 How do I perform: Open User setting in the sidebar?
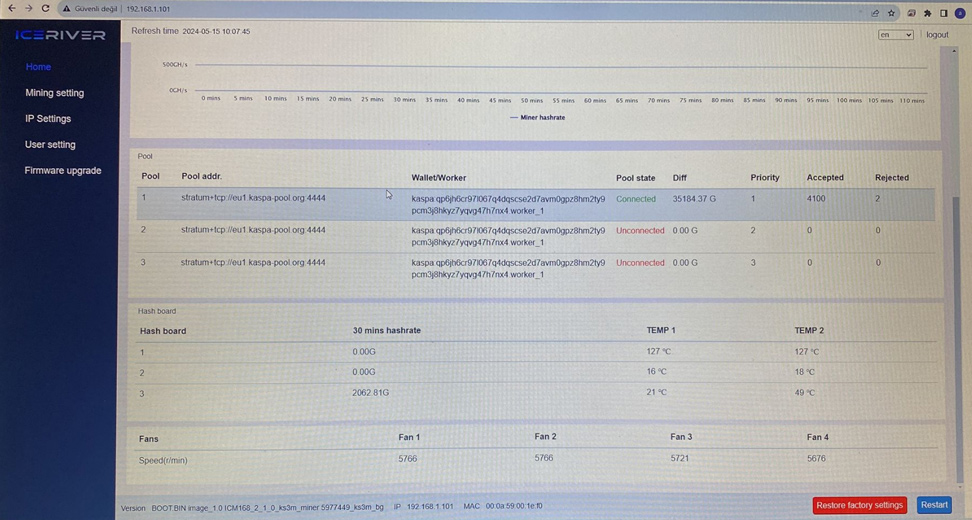pyautogui.click(x=50, y=144)
